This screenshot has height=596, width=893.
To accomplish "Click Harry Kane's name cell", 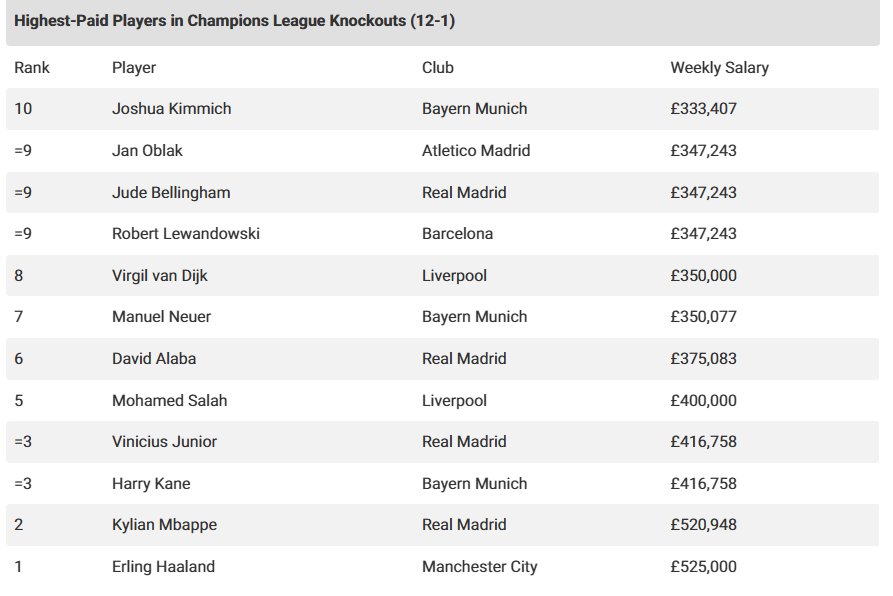I will (151, 484).
